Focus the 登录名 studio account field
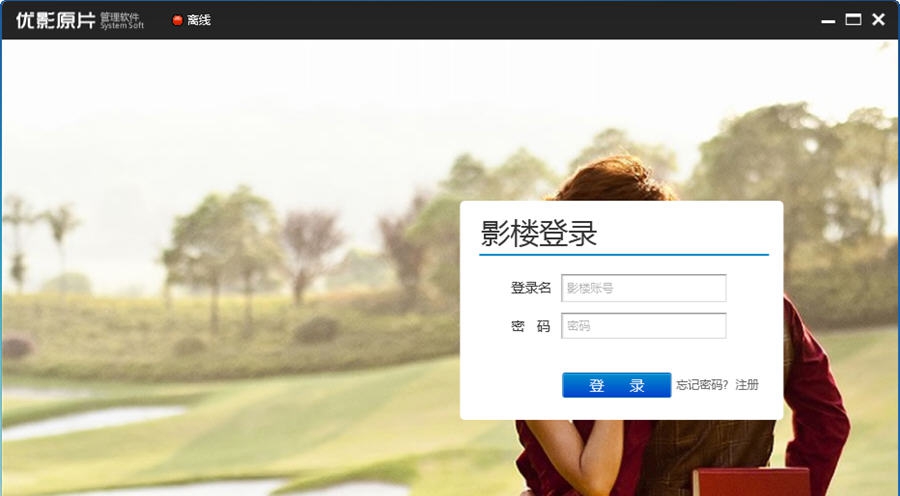This screenshot has height=496, width=900. coord(643,288)
